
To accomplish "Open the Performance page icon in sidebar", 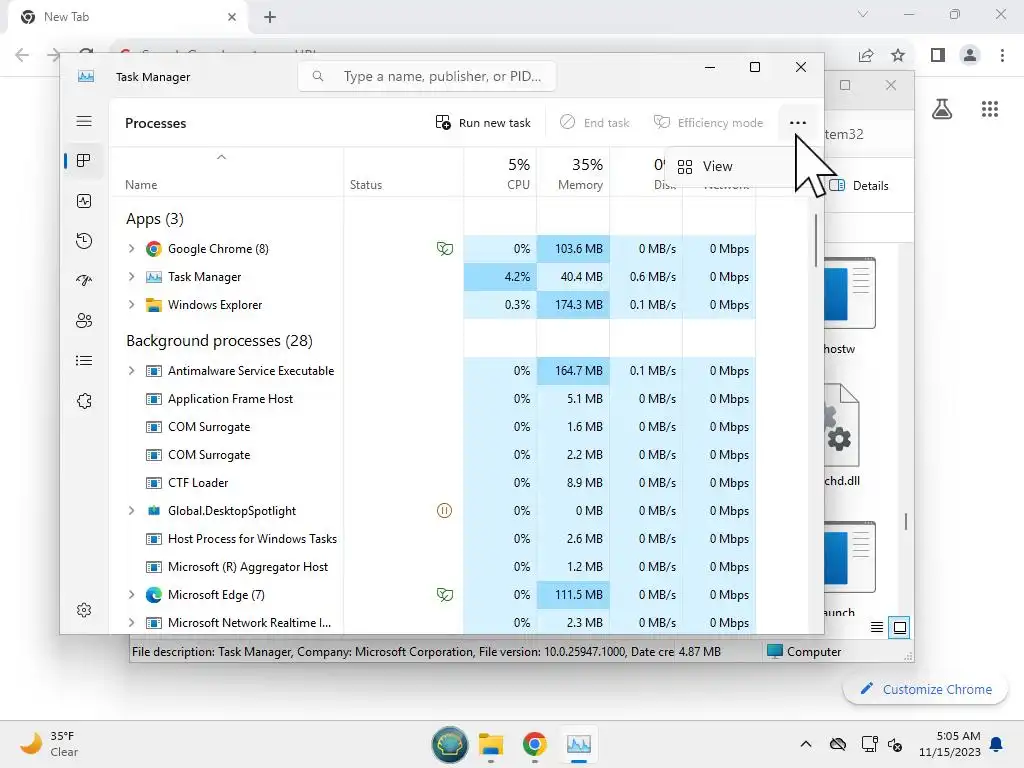I will coord(84,201).
